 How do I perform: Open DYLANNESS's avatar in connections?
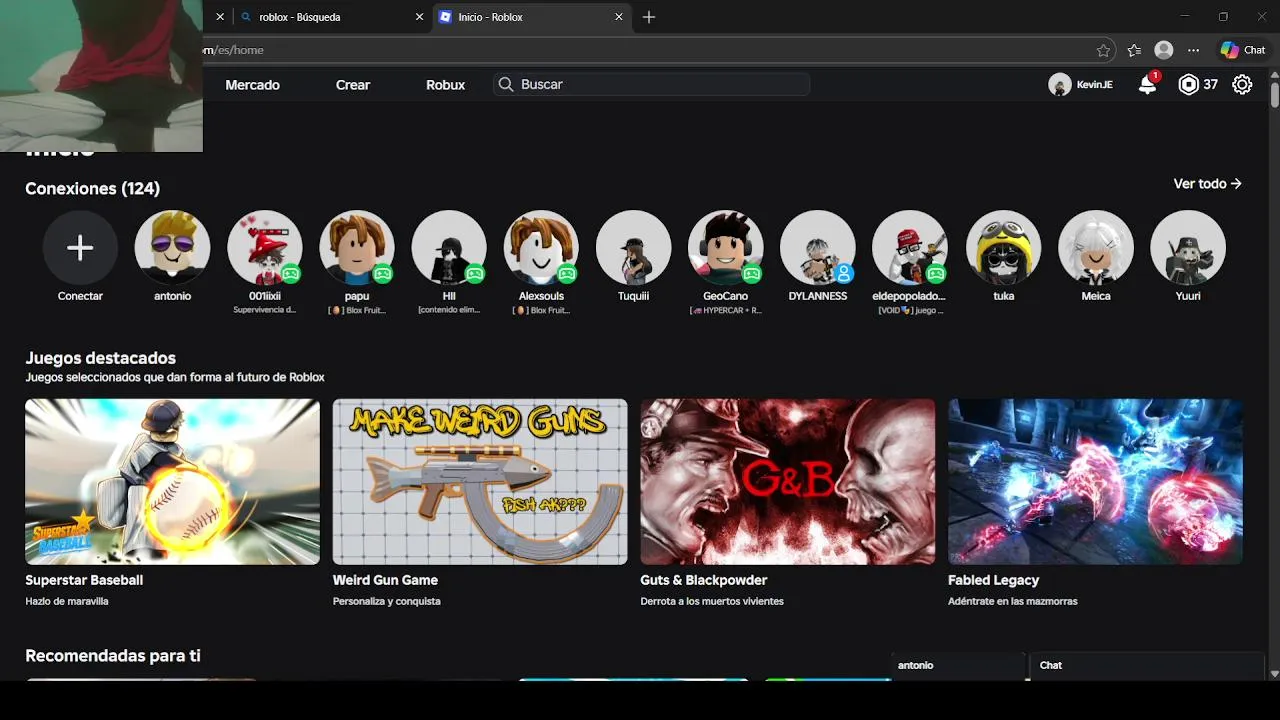click(x=818, y=248)
